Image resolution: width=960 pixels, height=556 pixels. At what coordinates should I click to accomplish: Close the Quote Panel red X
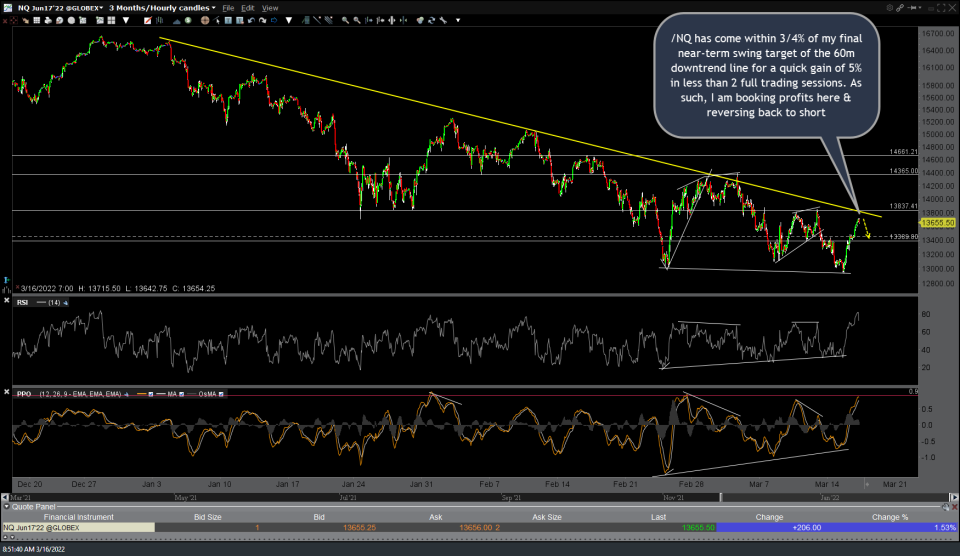954,507
